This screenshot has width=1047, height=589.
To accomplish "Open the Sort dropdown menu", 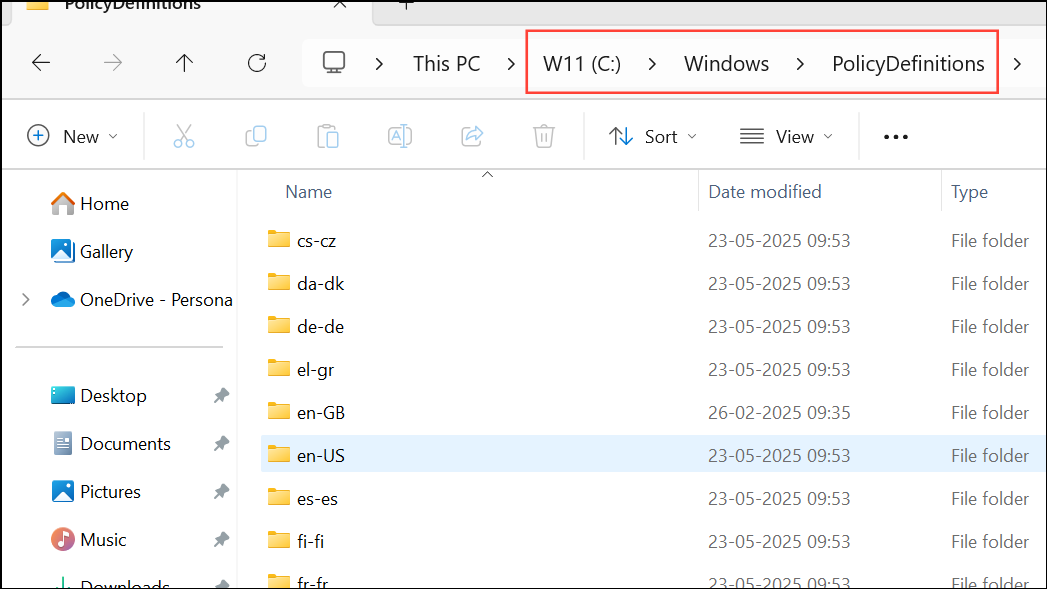I will click(653, 136).
